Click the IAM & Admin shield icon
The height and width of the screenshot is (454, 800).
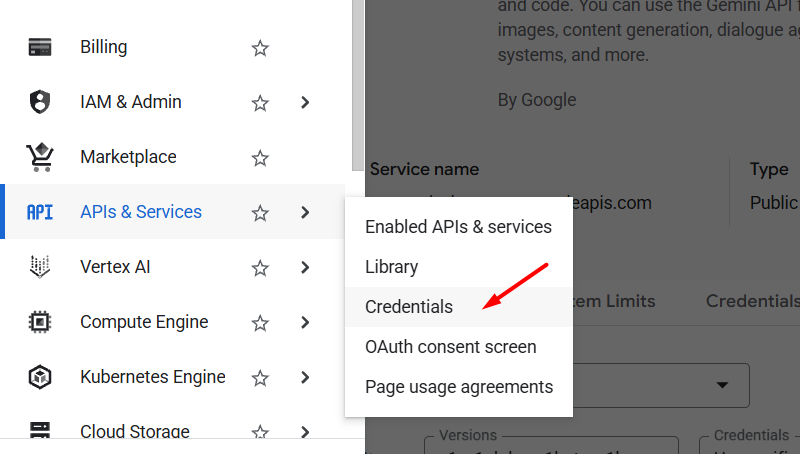[x=40, y=102]
